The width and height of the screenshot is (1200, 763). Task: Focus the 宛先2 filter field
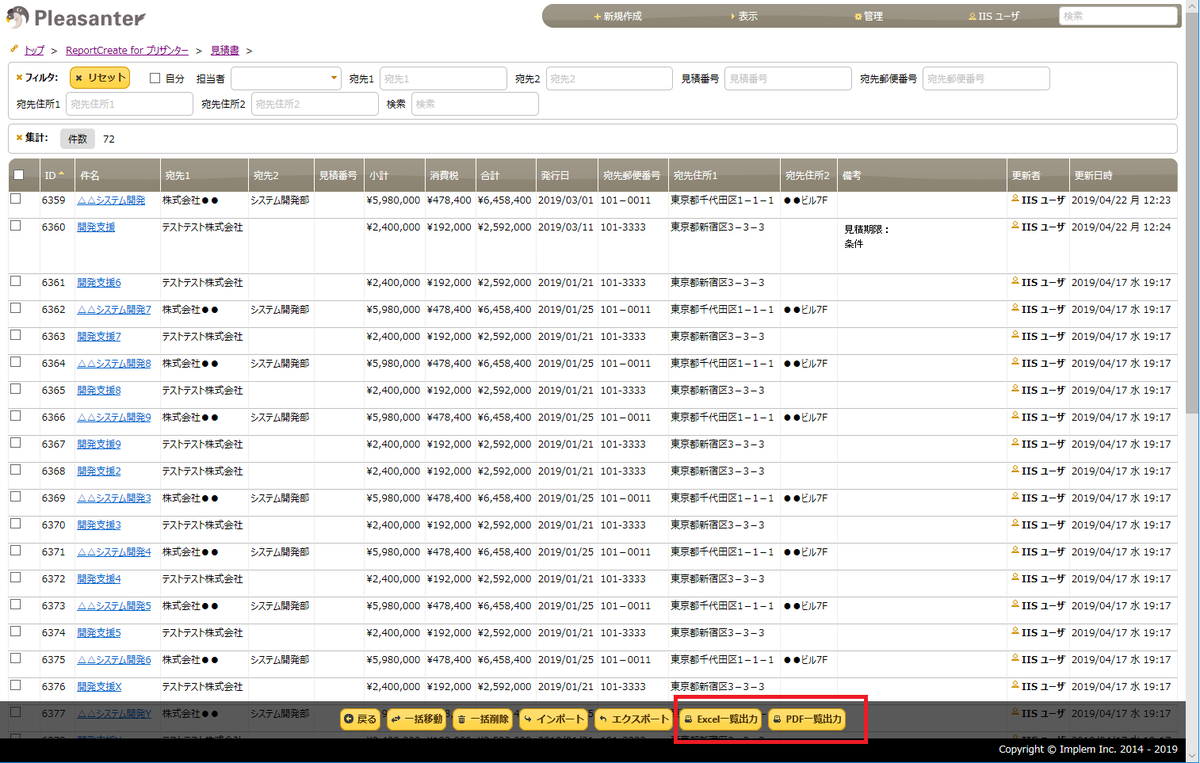click(609, 78)
